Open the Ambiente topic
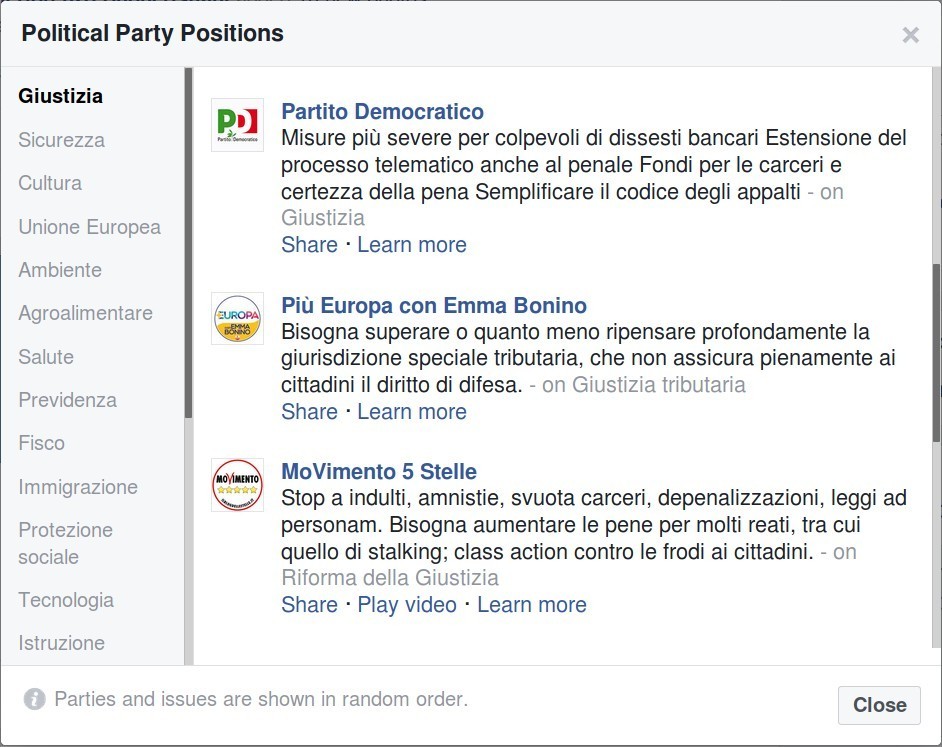 pyautogui.click(x=60, y=270)
